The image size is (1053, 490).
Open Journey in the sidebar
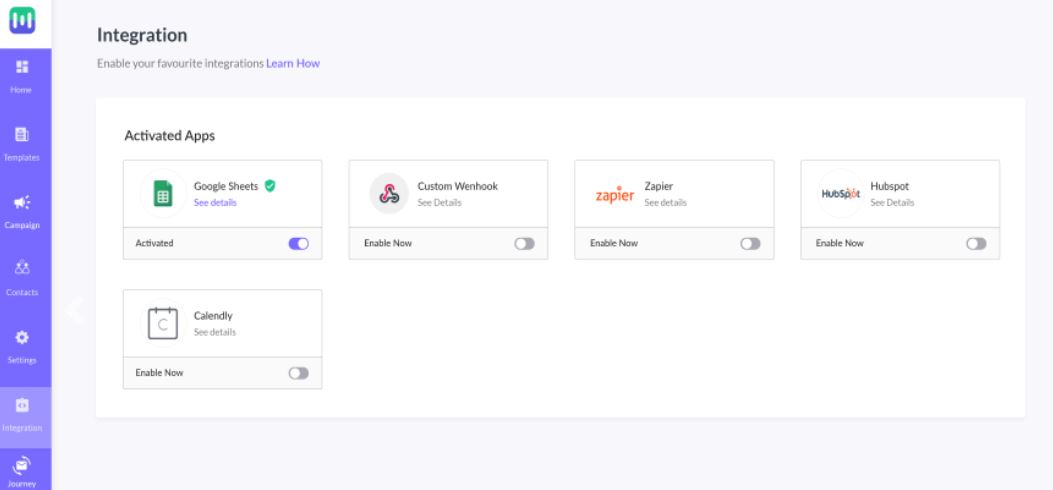coord(23,468)
